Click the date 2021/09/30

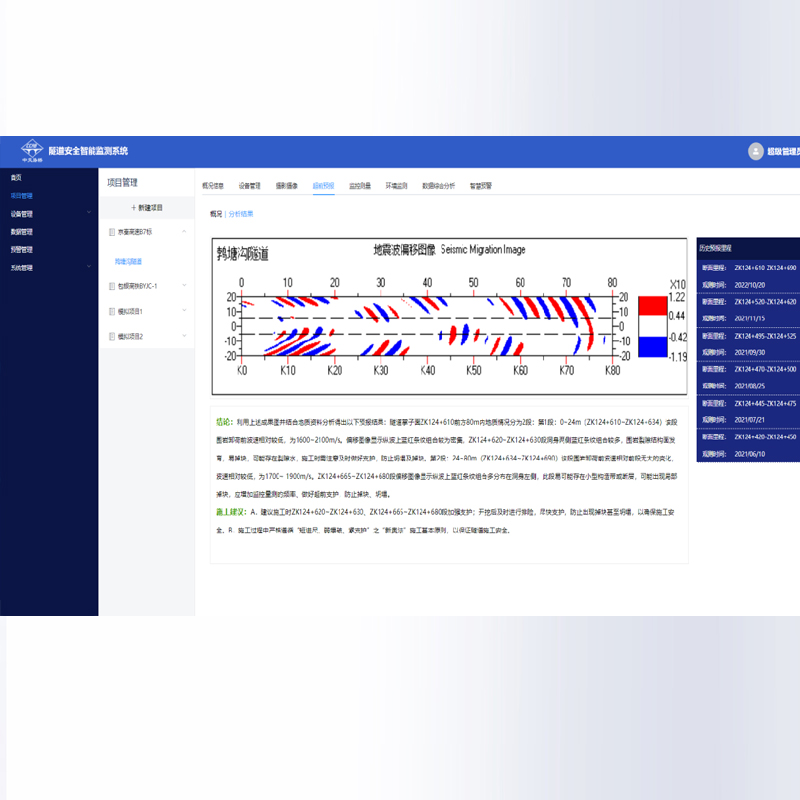tap(749, 352)
